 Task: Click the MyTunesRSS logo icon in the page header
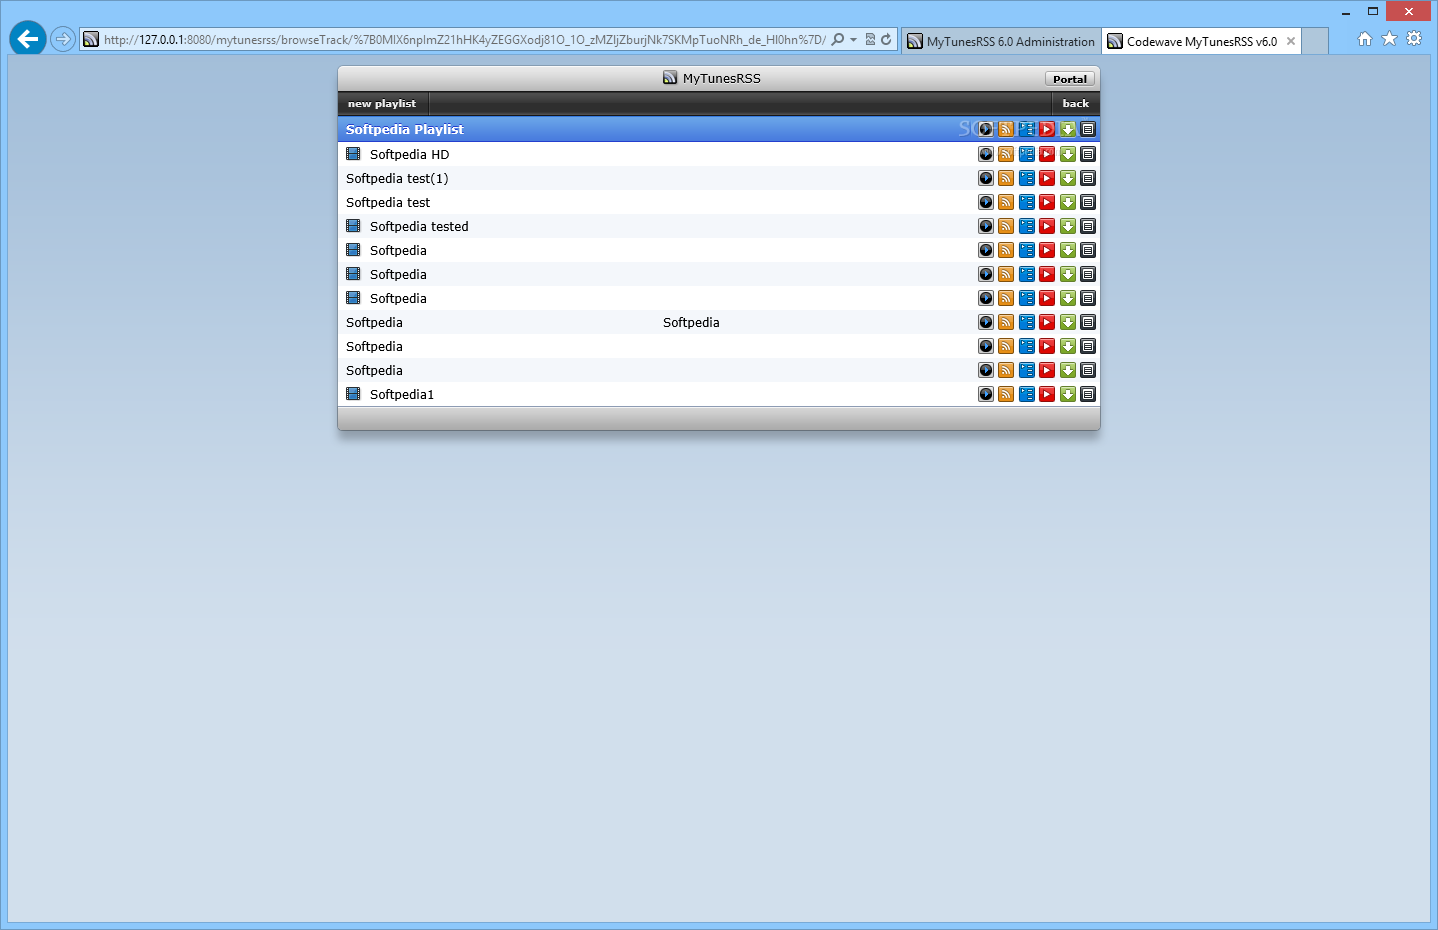[670, 78]
